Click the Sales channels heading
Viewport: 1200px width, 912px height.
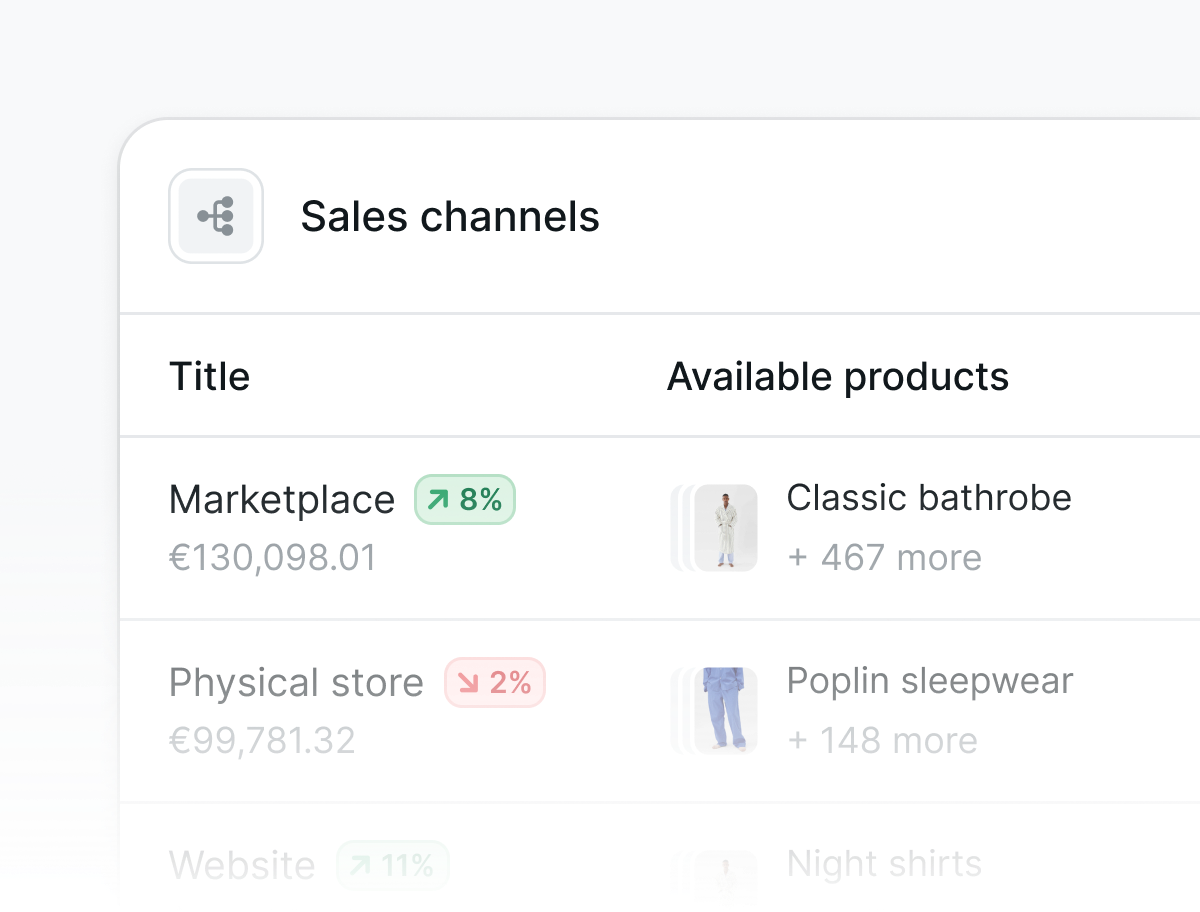coord(450,216)
